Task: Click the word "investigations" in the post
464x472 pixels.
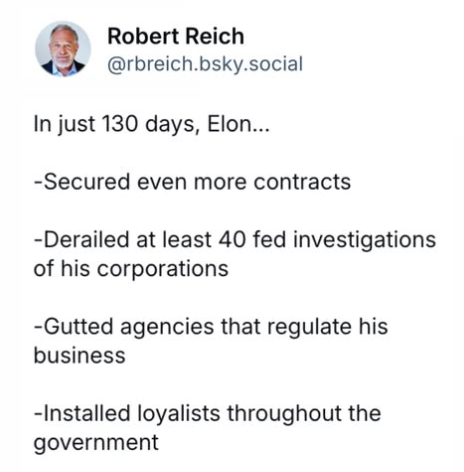Action: pos(365,241)
